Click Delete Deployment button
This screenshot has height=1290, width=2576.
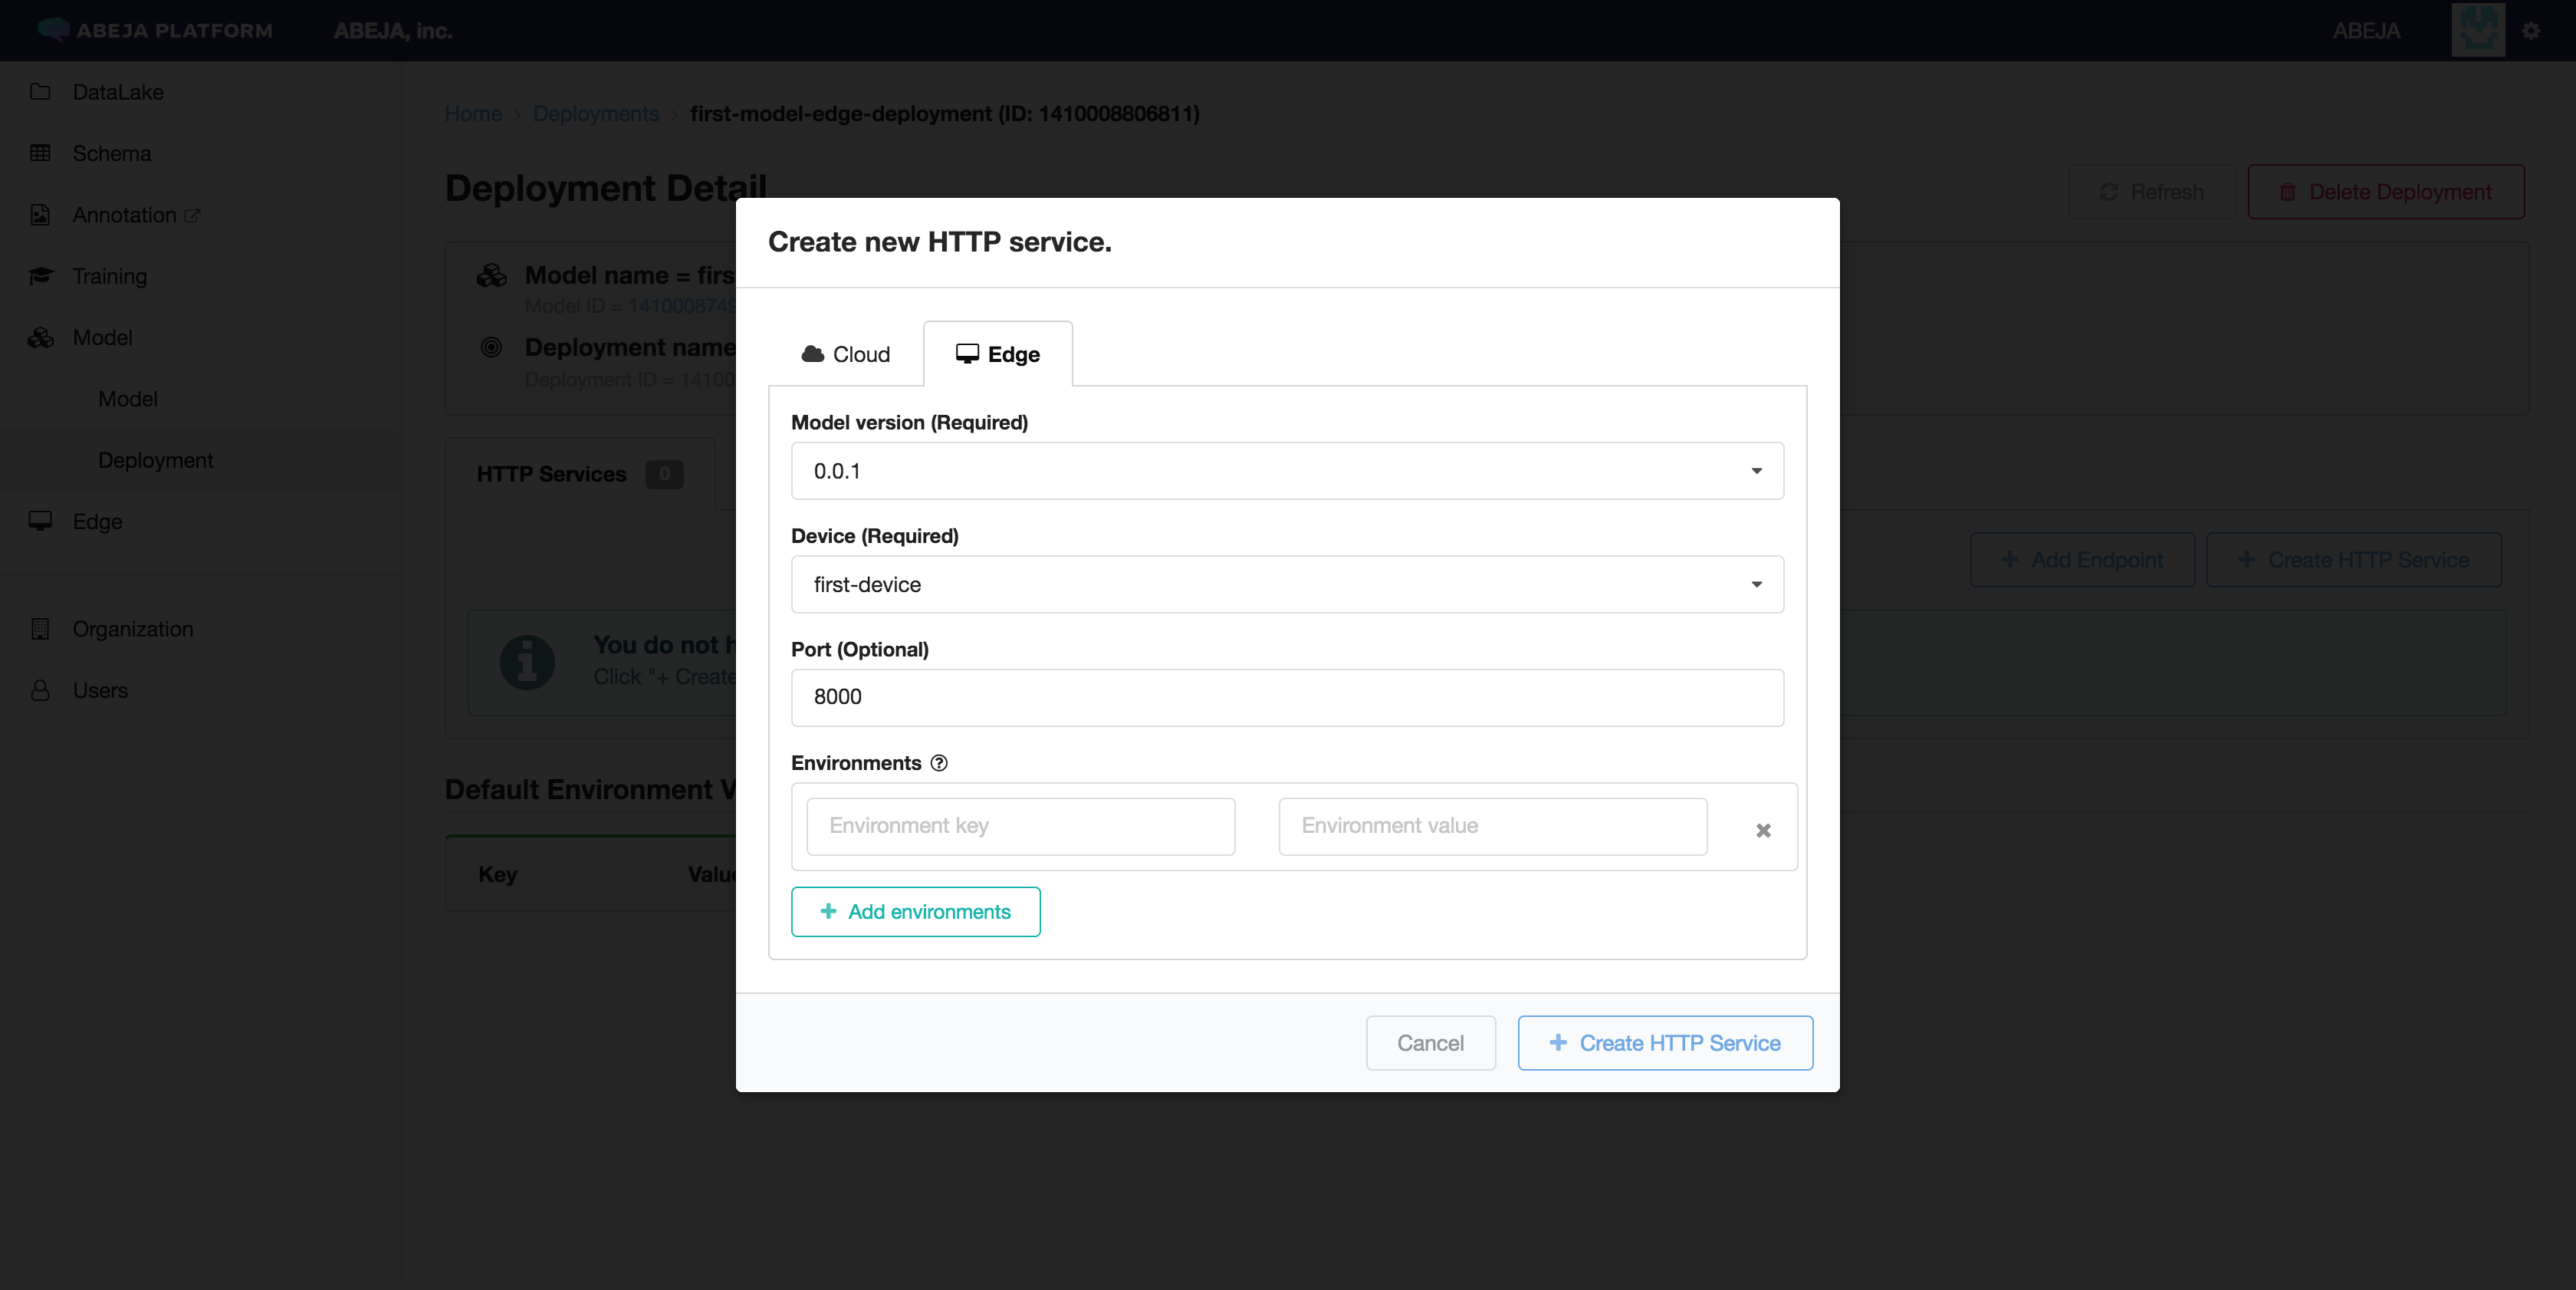point(2385,192)
